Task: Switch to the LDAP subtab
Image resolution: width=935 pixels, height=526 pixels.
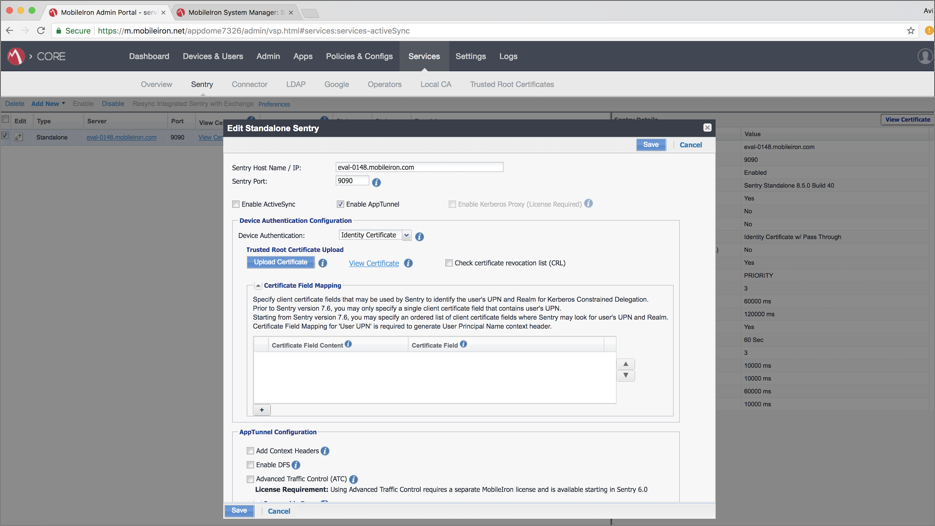Action: (x=296, y=84)
